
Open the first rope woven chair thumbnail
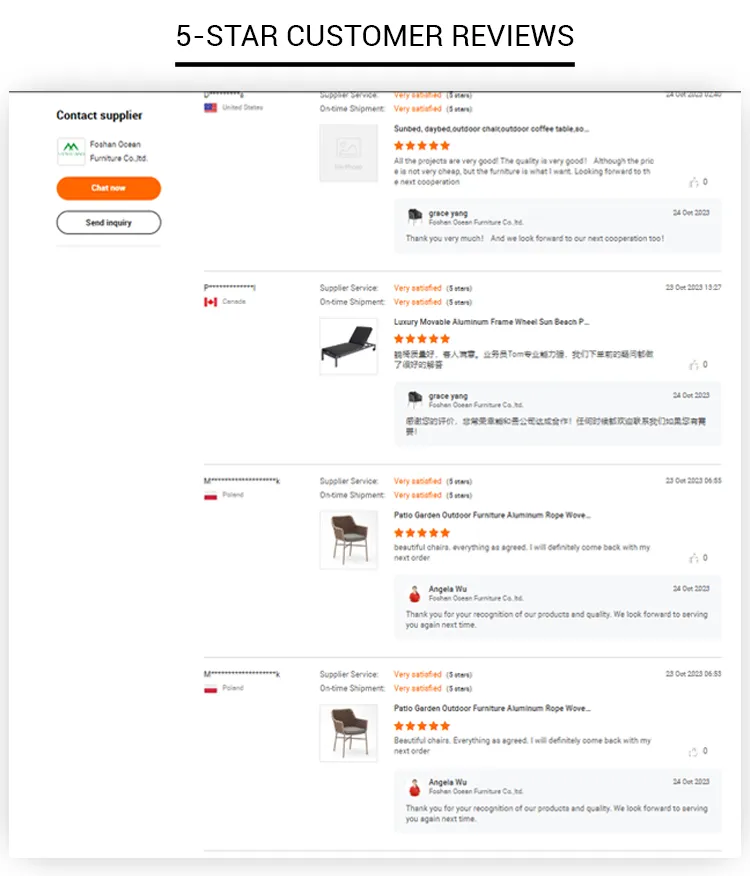[348, 540]
